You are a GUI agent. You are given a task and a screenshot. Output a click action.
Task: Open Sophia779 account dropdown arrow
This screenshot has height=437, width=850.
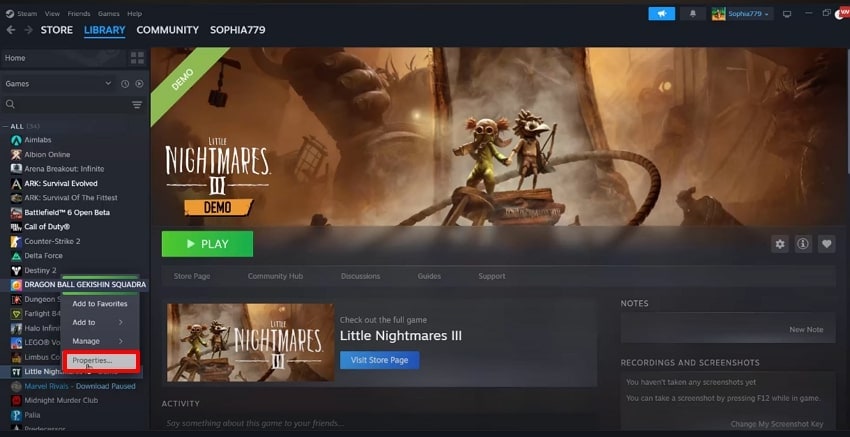767,14
